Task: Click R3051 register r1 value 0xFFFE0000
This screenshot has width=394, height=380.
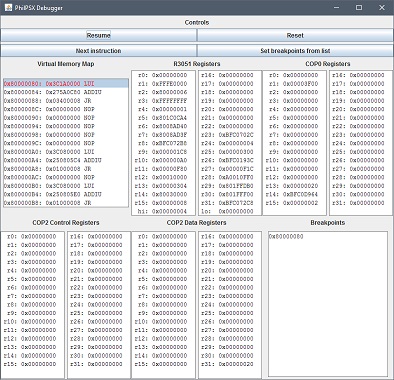Action: pyautogui.click(x=169, y=84)
